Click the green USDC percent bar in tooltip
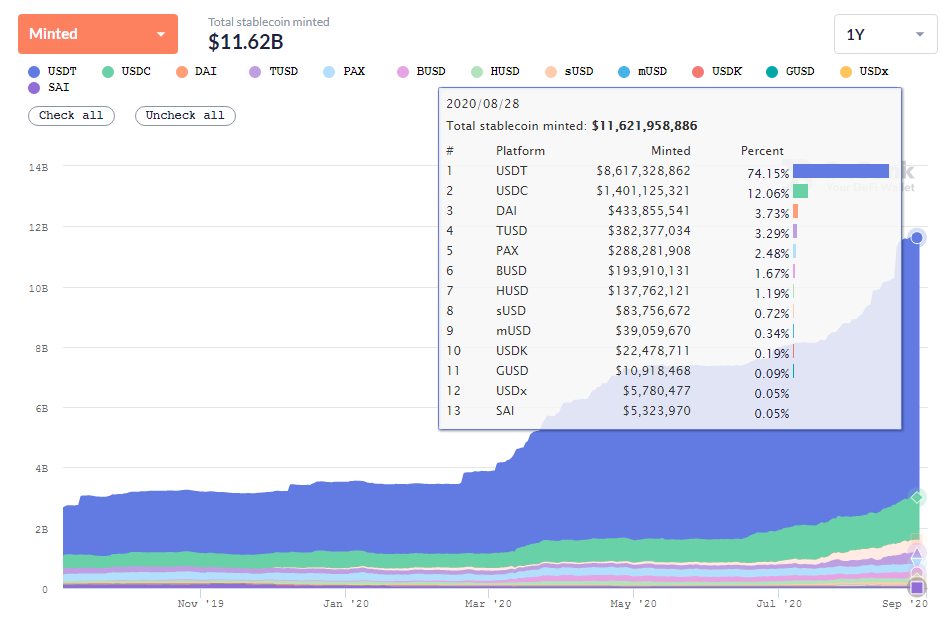Image resolution: width=949 pixels, height=629 pixels. [x=800, y=191]
